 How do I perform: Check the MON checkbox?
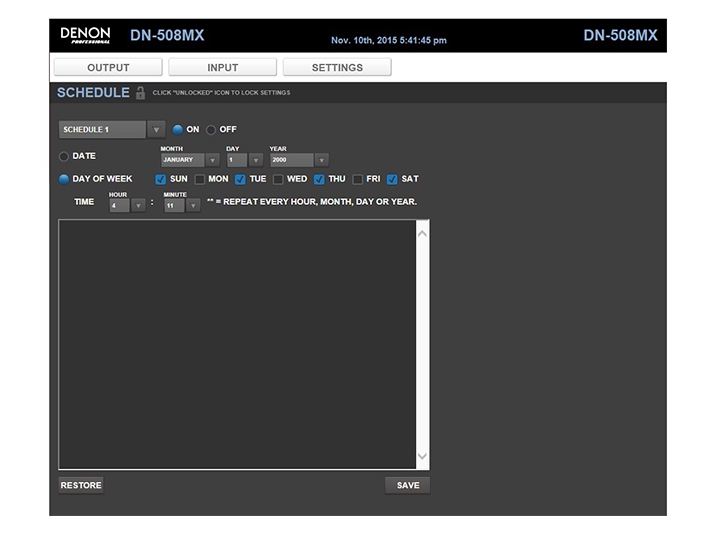pos(199,179)
